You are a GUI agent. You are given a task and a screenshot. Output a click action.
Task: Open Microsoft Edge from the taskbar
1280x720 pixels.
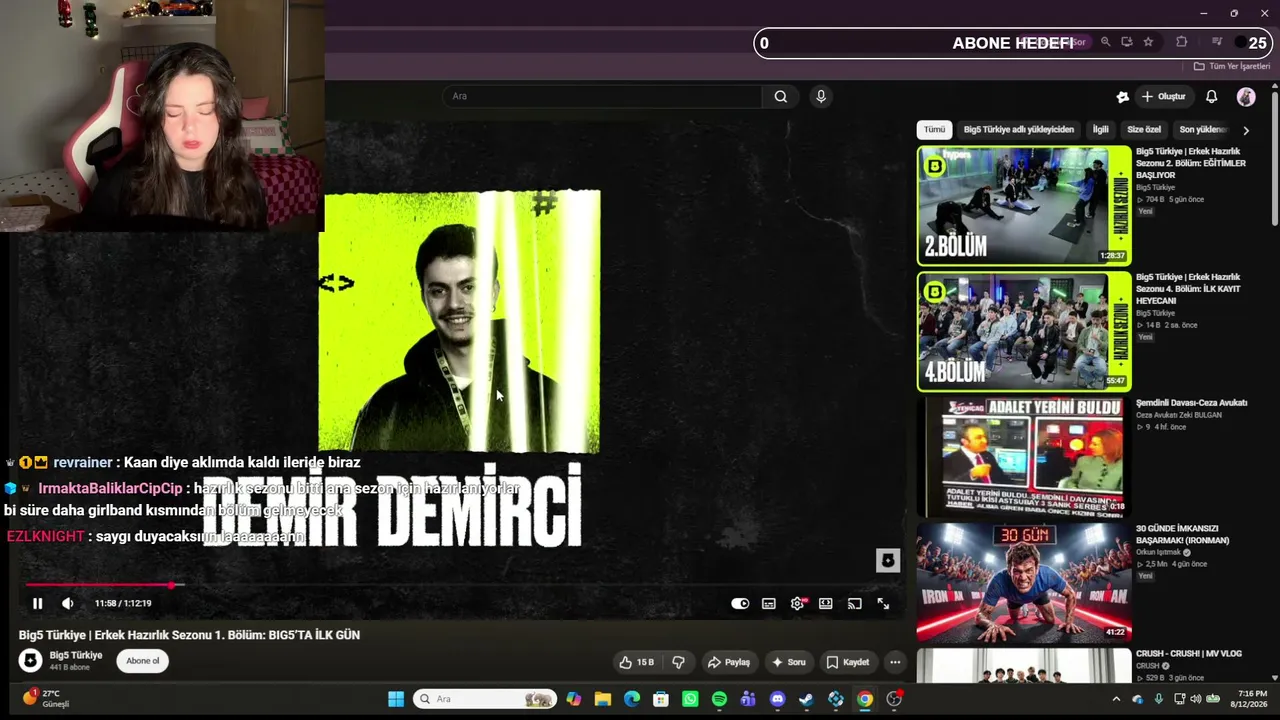click(631, 699)
